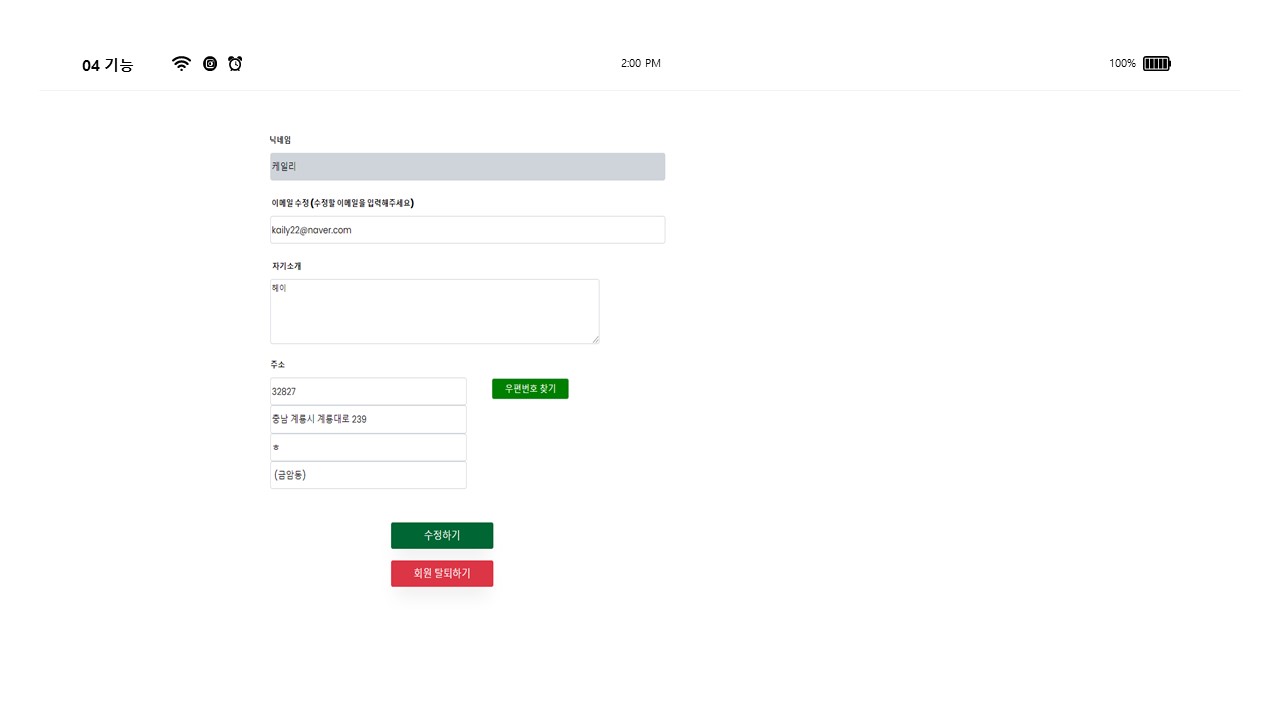Image resolution: width=1280 pixels, height=720 pixels.
Task: Select the kaily22@naver.com email input
Action: click(x=467, y=229)
